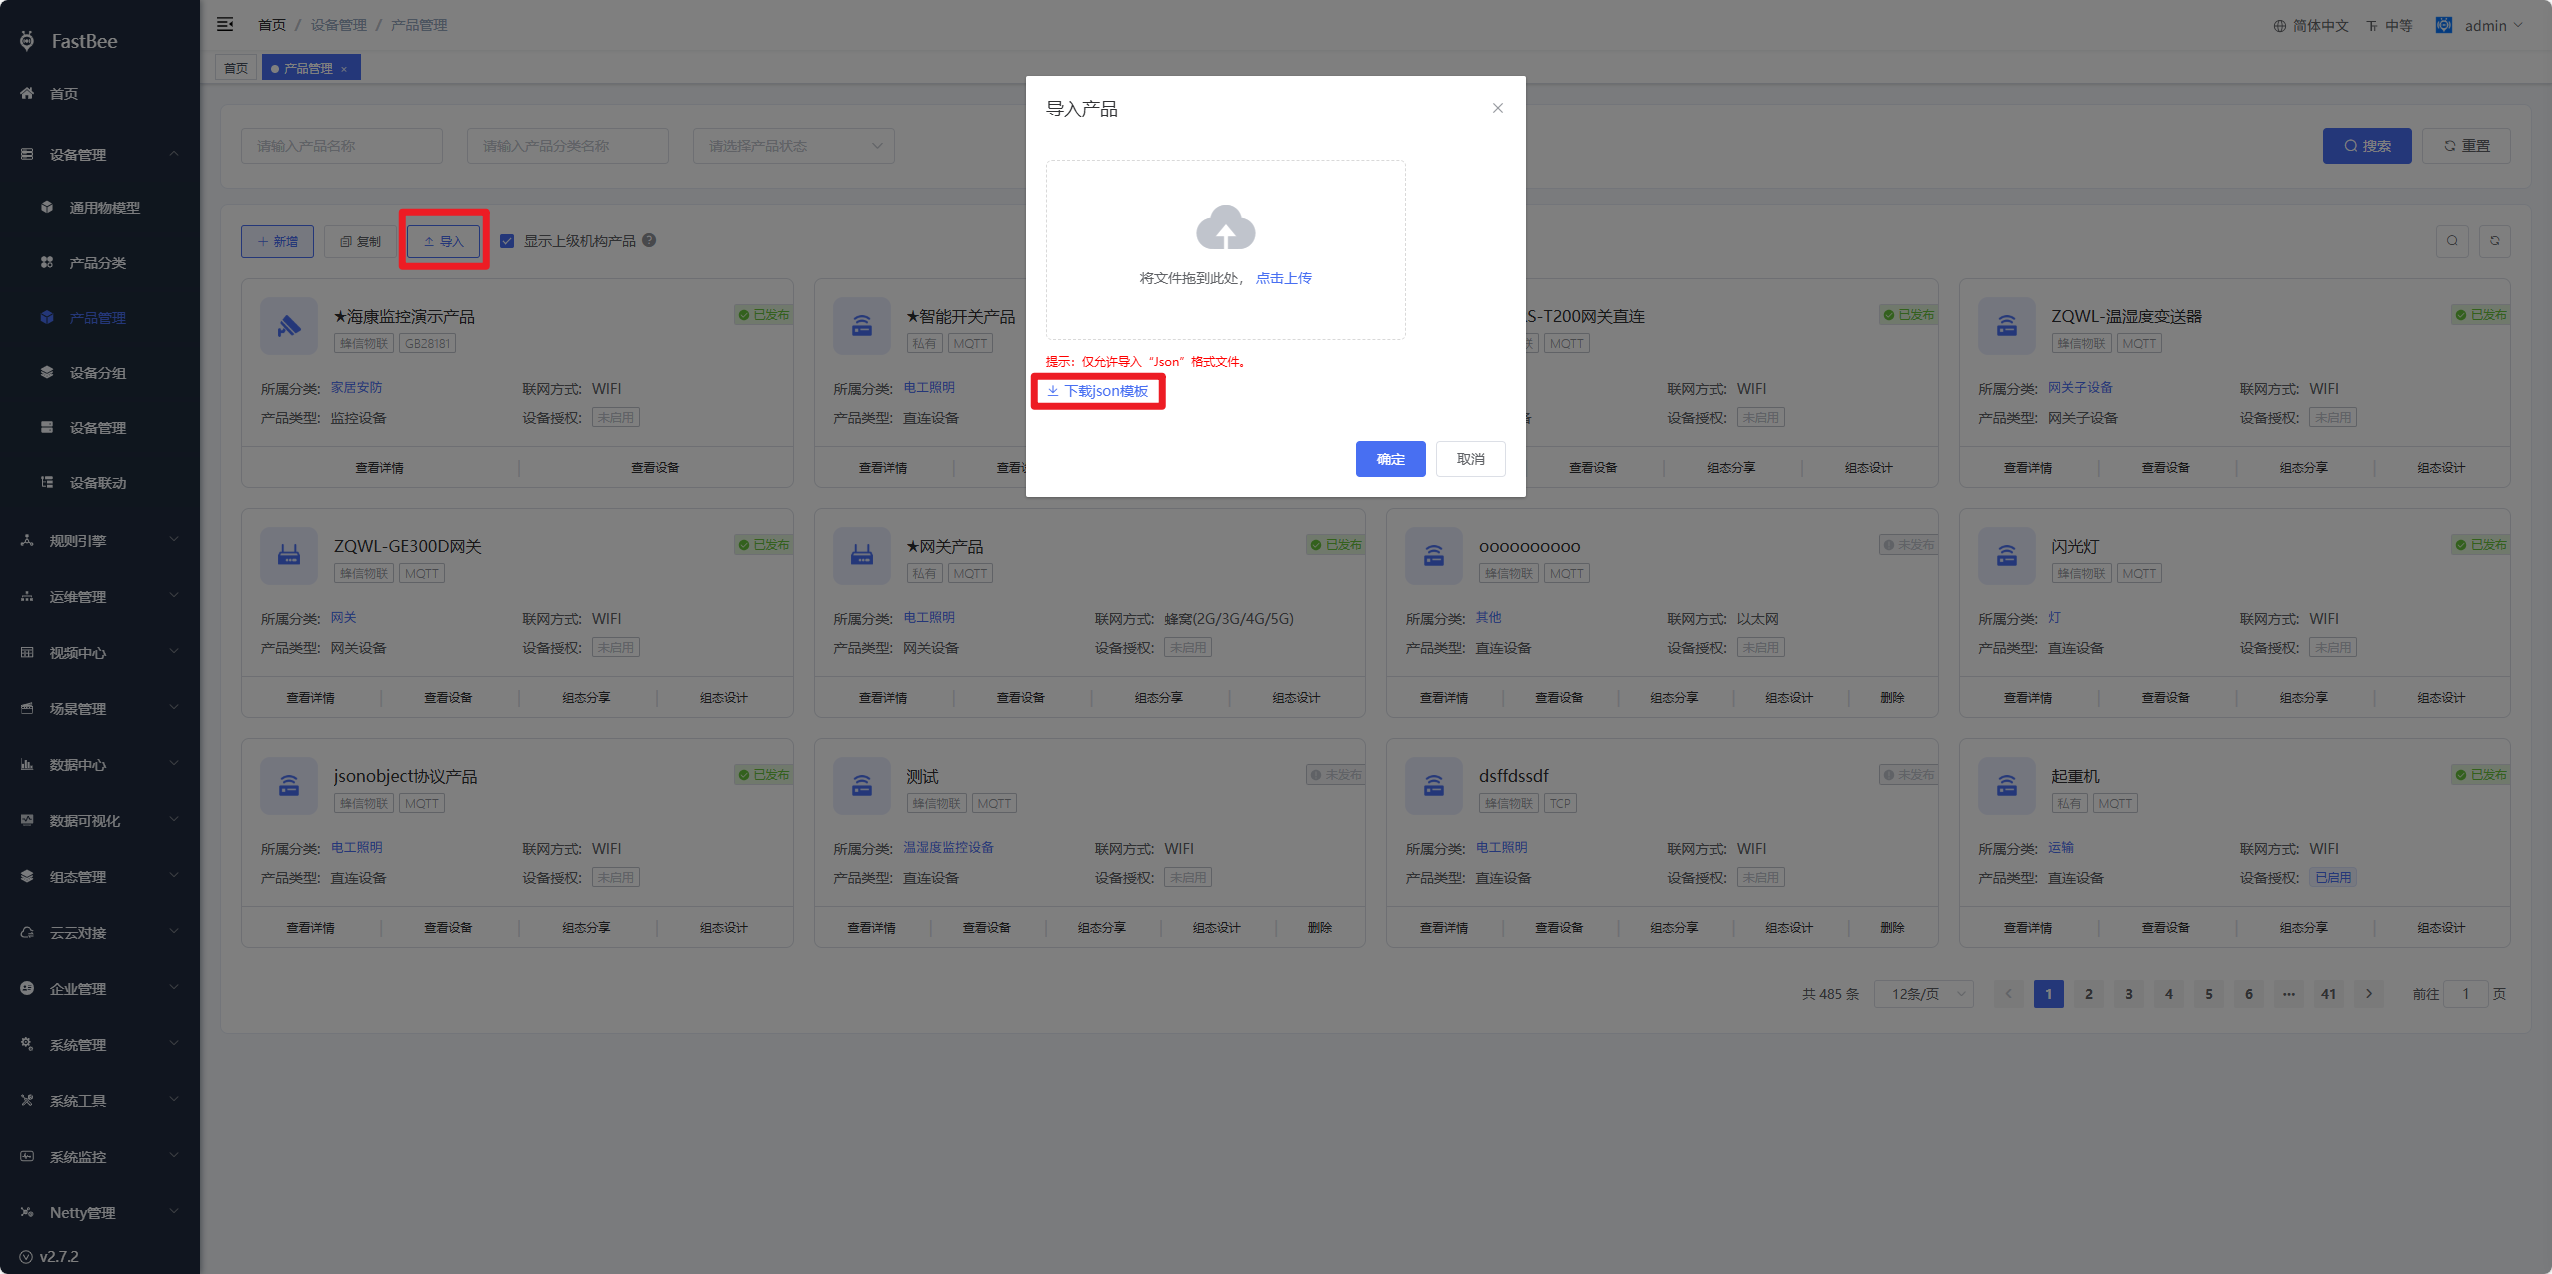Click the cloud upload icon
2552x1274 pixels.
1225,228
